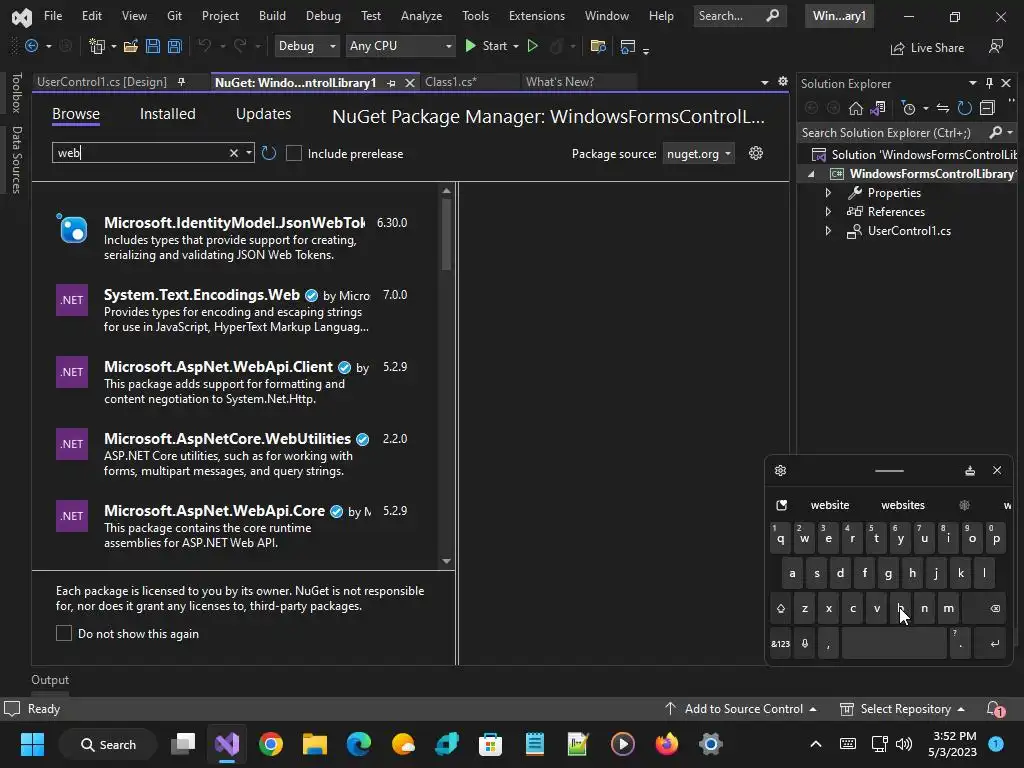Toggle the Shift key on touch keyboard
1024x768 pixels.
[780, 609]
